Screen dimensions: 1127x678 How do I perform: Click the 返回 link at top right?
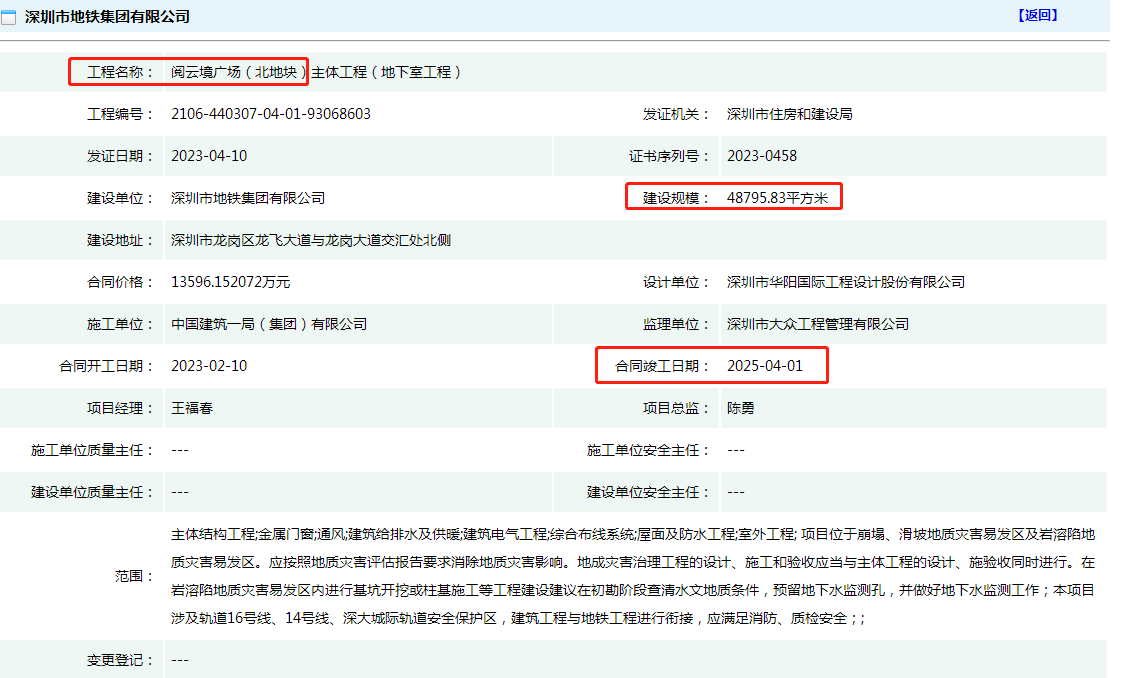point(1037,15)
